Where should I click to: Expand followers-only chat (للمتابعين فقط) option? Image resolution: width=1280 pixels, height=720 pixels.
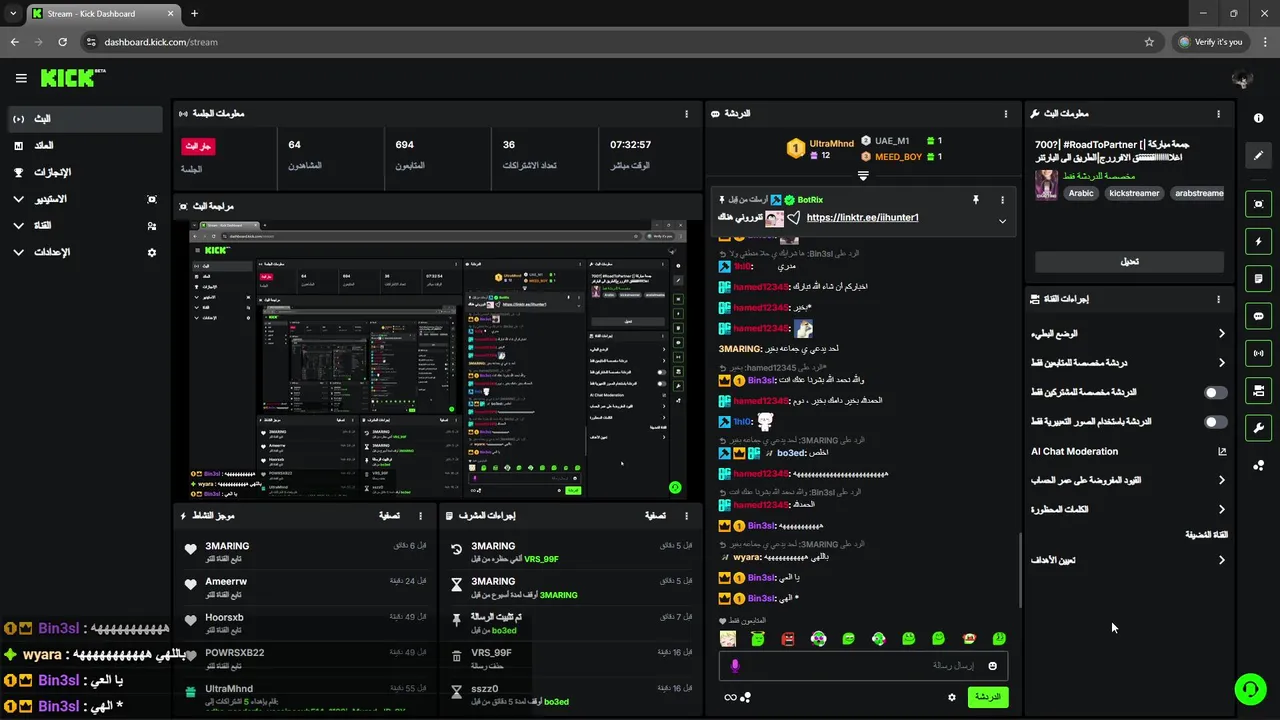(x=1221, y=363)
